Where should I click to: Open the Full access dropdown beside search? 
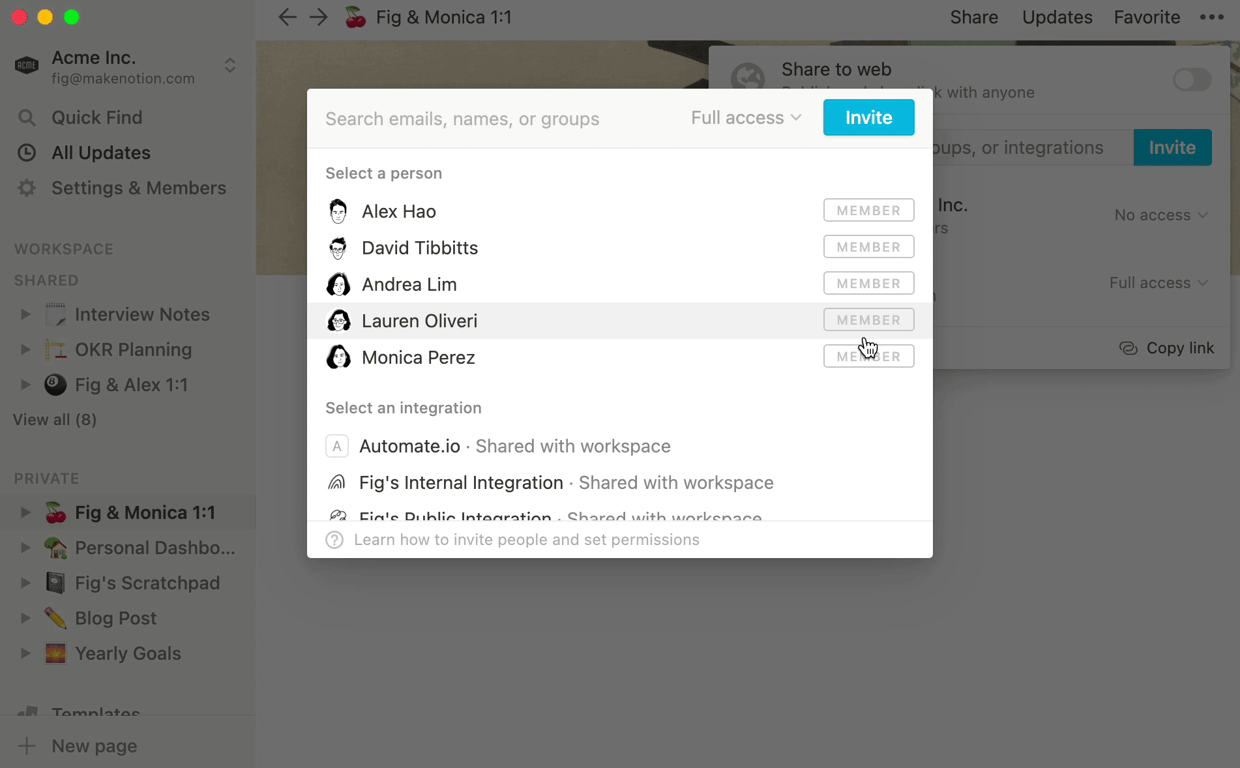746,118
